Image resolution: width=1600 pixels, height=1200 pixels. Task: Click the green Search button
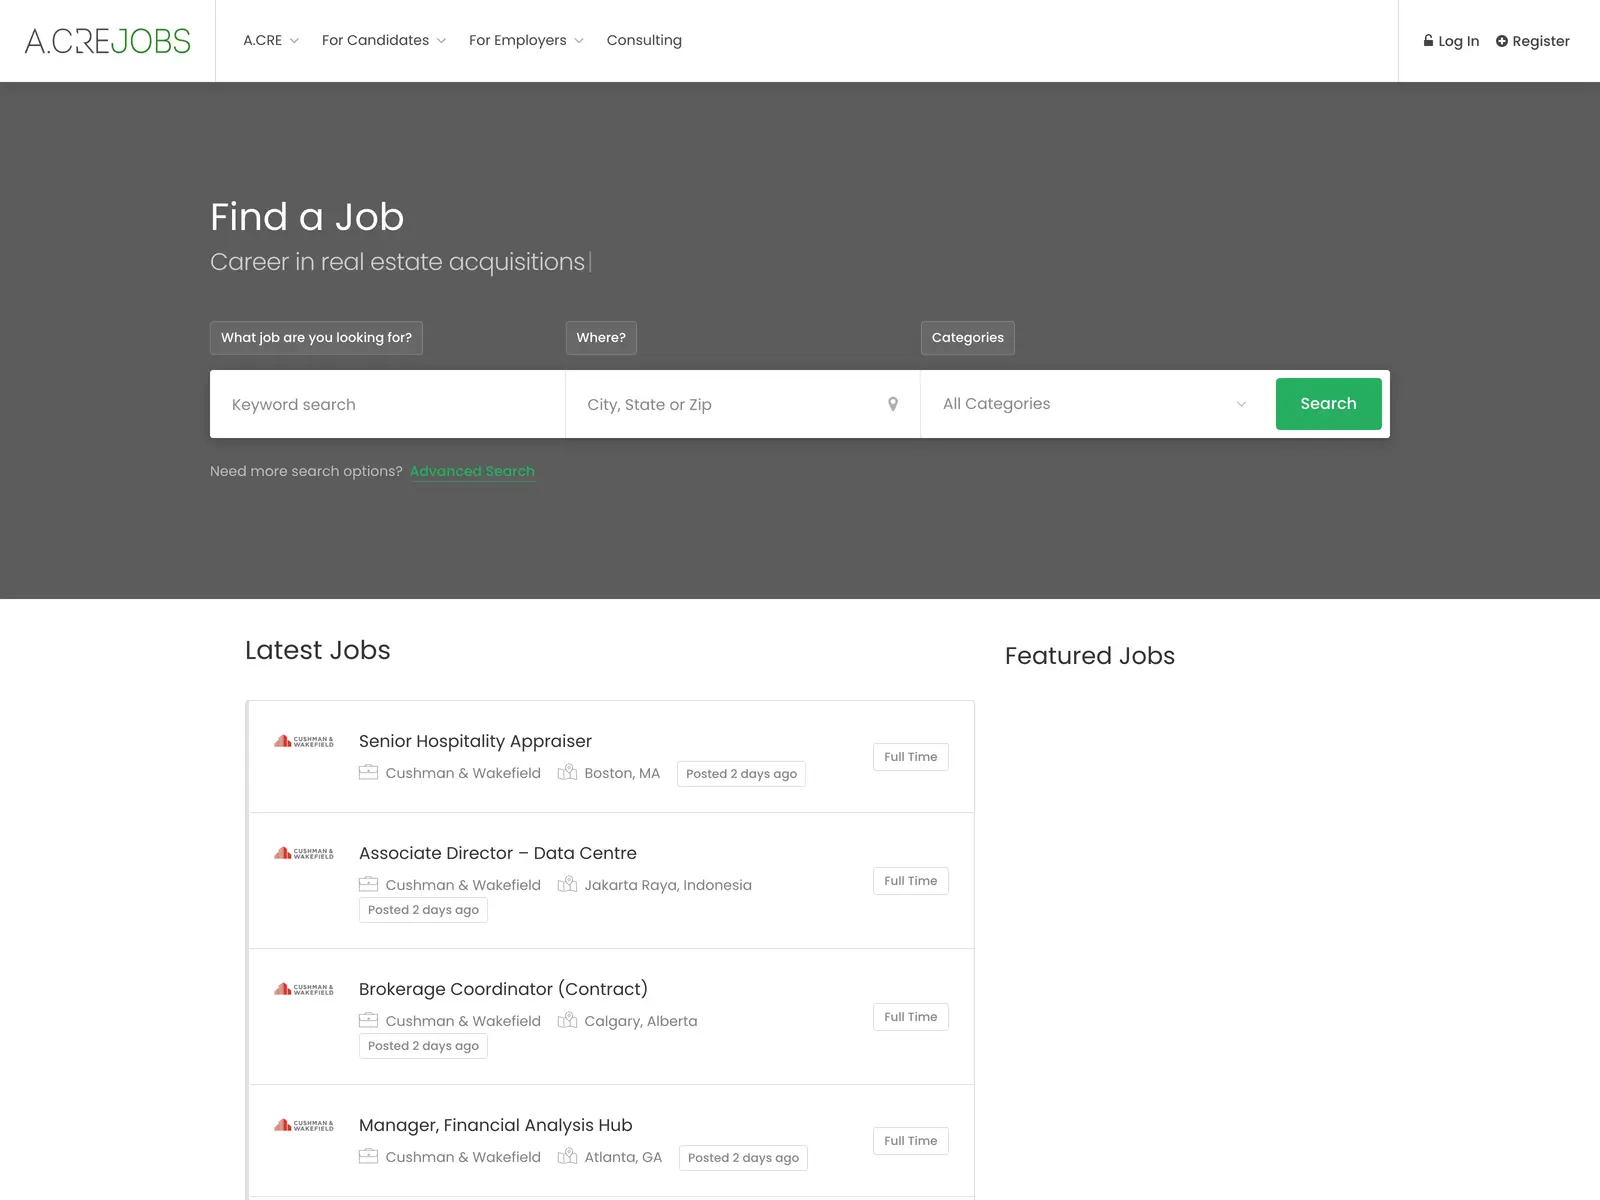coord(1328,404)
